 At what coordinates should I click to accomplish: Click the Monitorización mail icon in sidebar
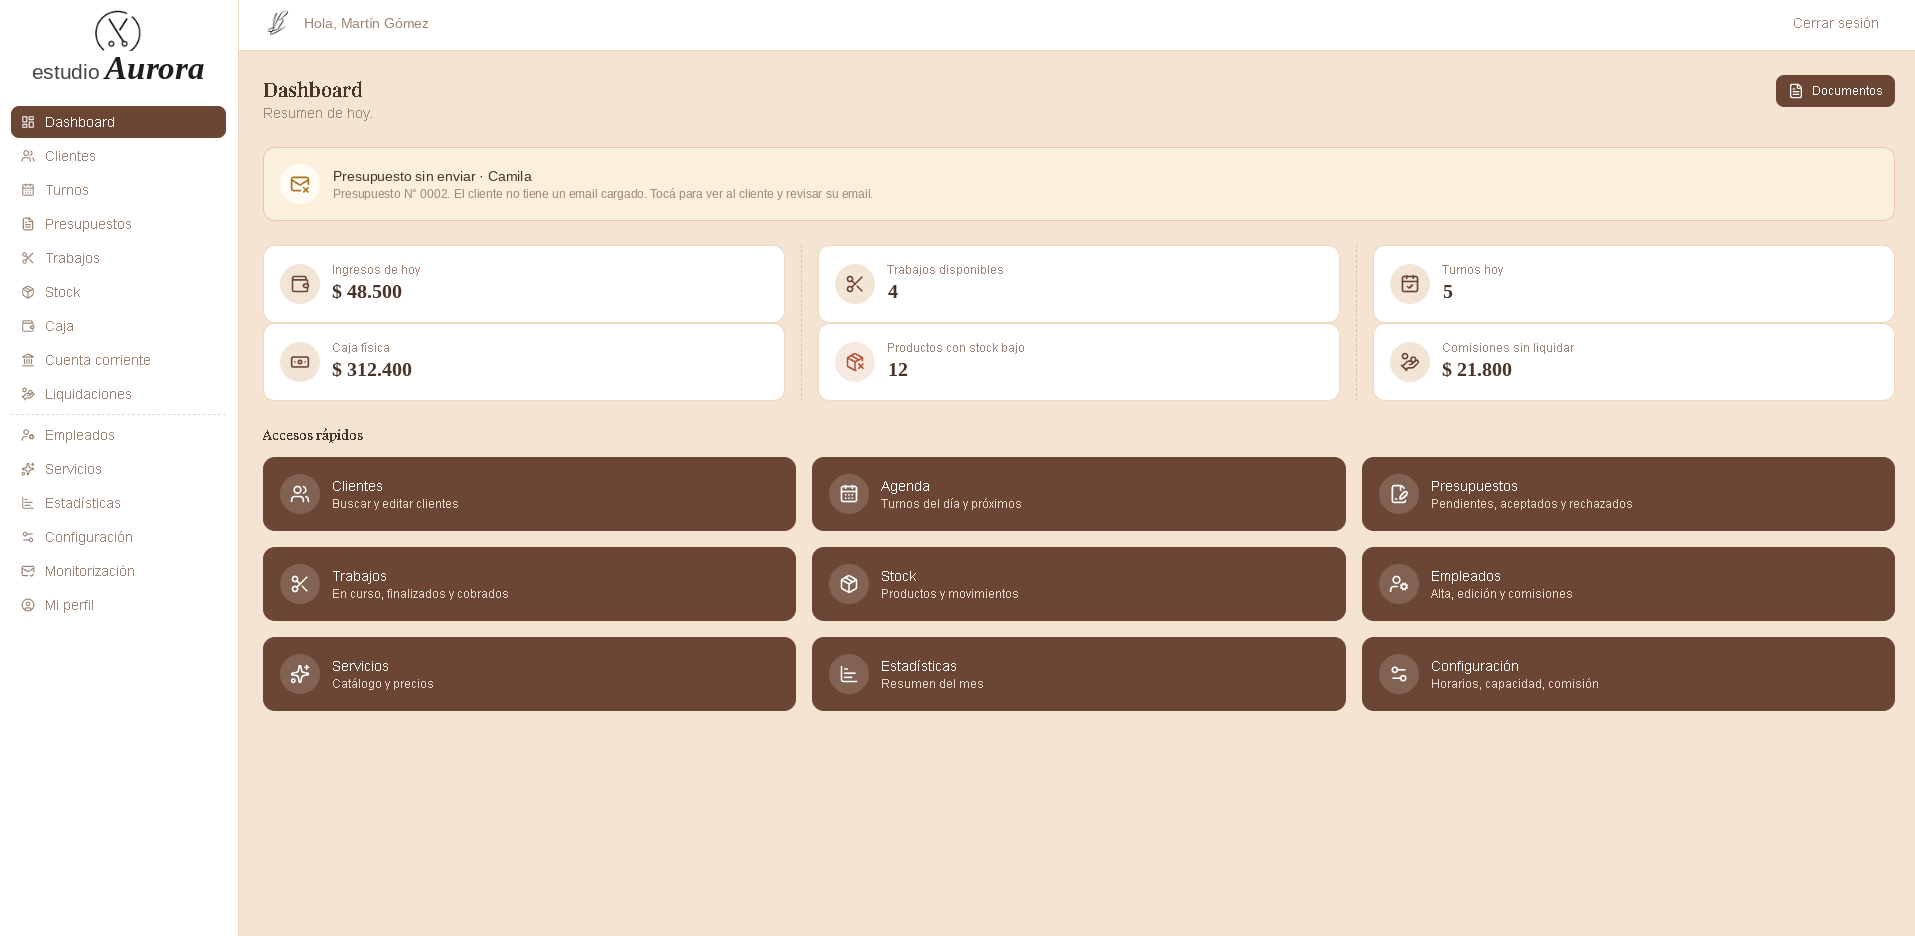[28, 571]
